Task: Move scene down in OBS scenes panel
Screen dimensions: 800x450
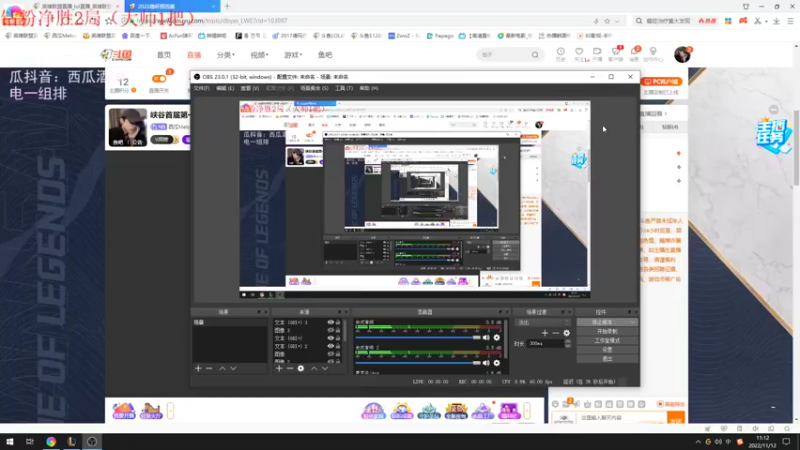Action: tap(233, 368)
